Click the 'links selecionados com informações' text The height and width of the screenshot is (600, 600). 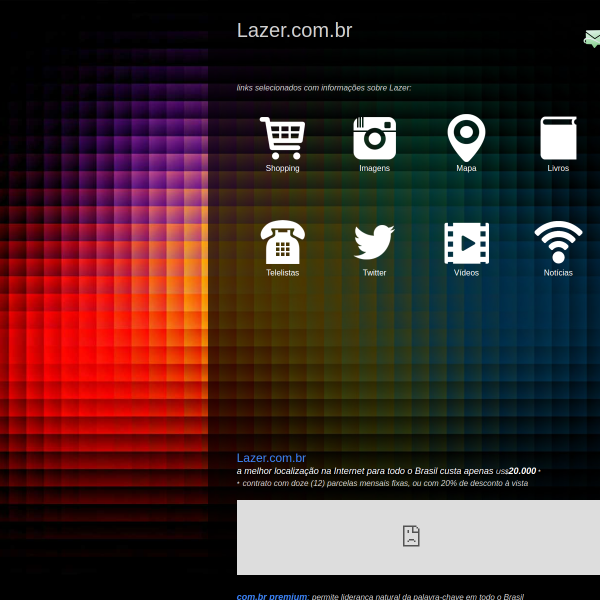point(324,88)
